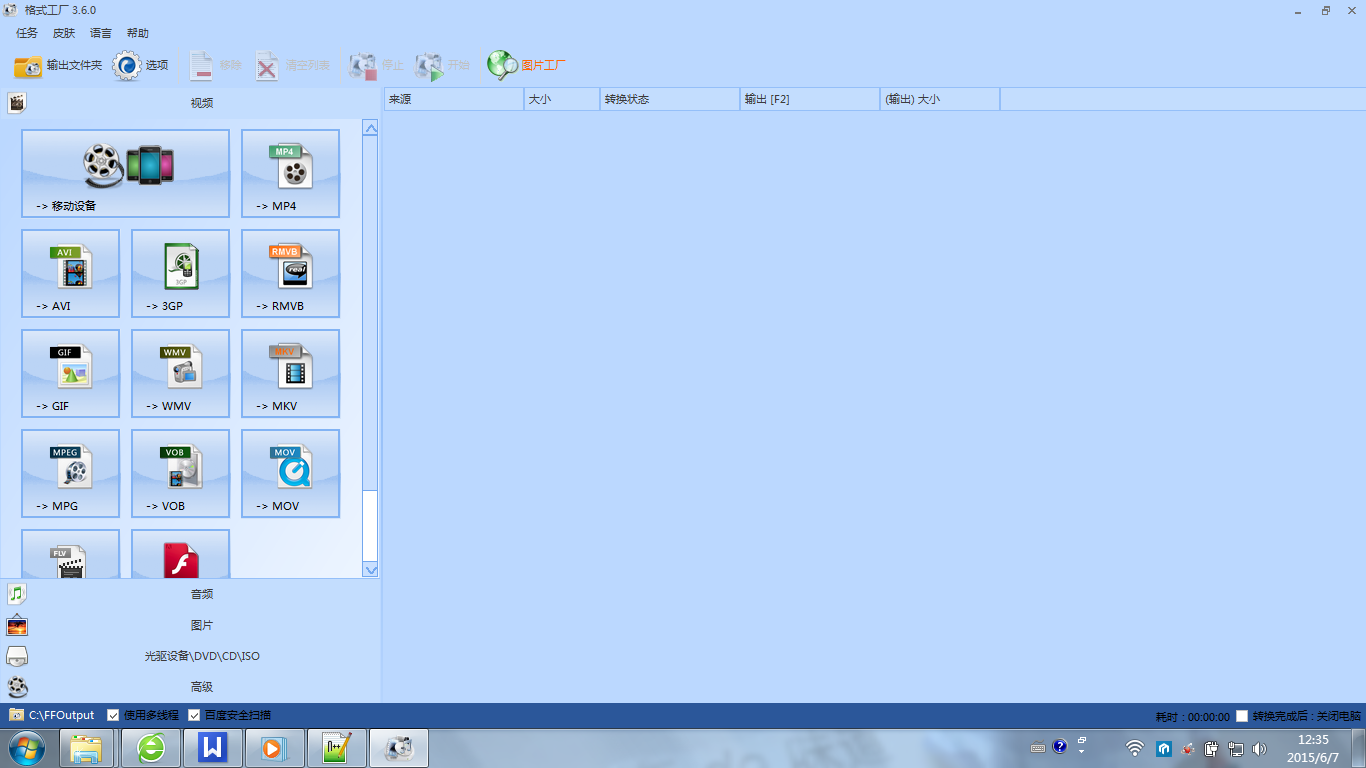
Task: Click the format list scroll-down arrow
Action: [x=370, y=570]
